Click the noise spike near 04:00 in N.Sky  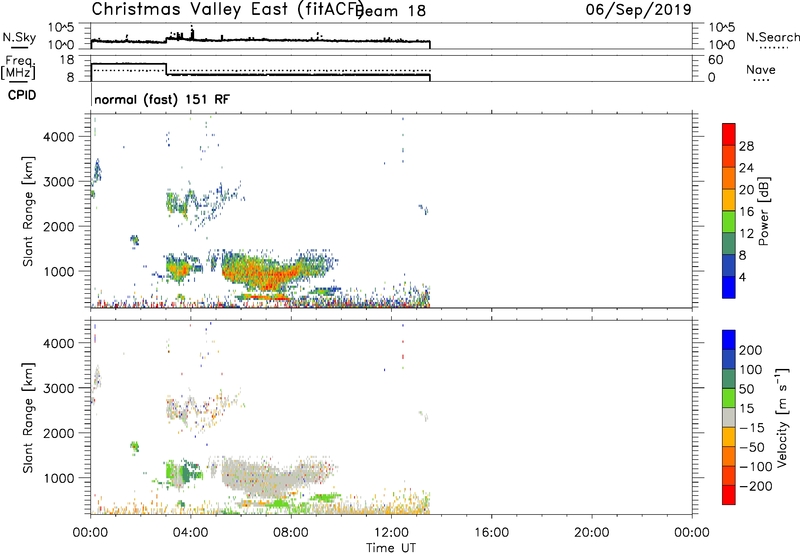(192, 33)
